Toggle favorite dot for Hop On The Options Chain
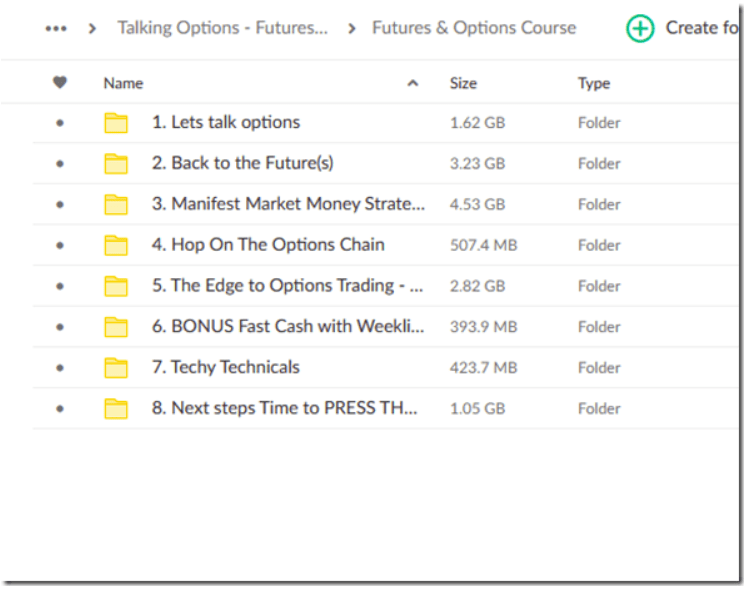The image size is (750, 590). tap(60, 245)
